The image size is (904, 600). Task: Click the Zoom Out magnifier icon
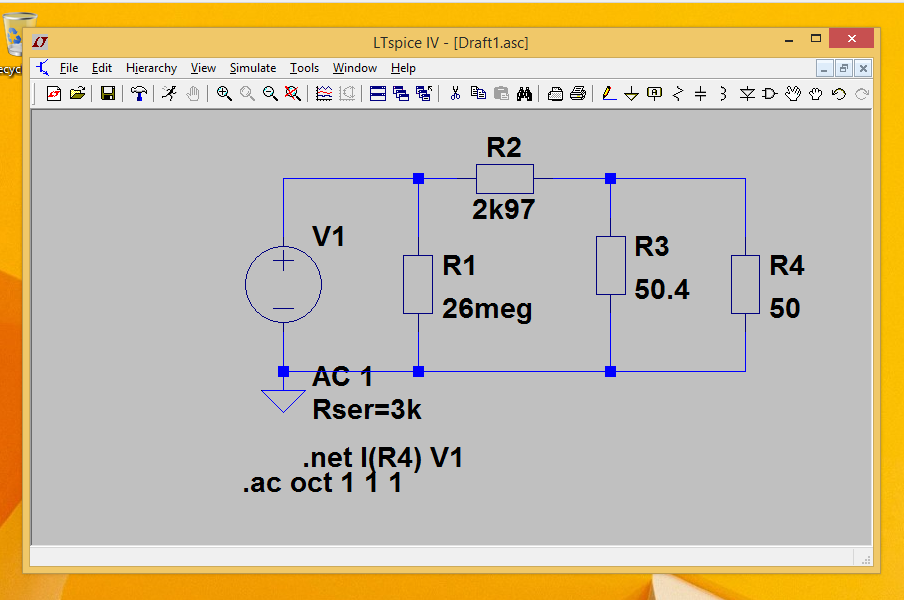[270, 93]
